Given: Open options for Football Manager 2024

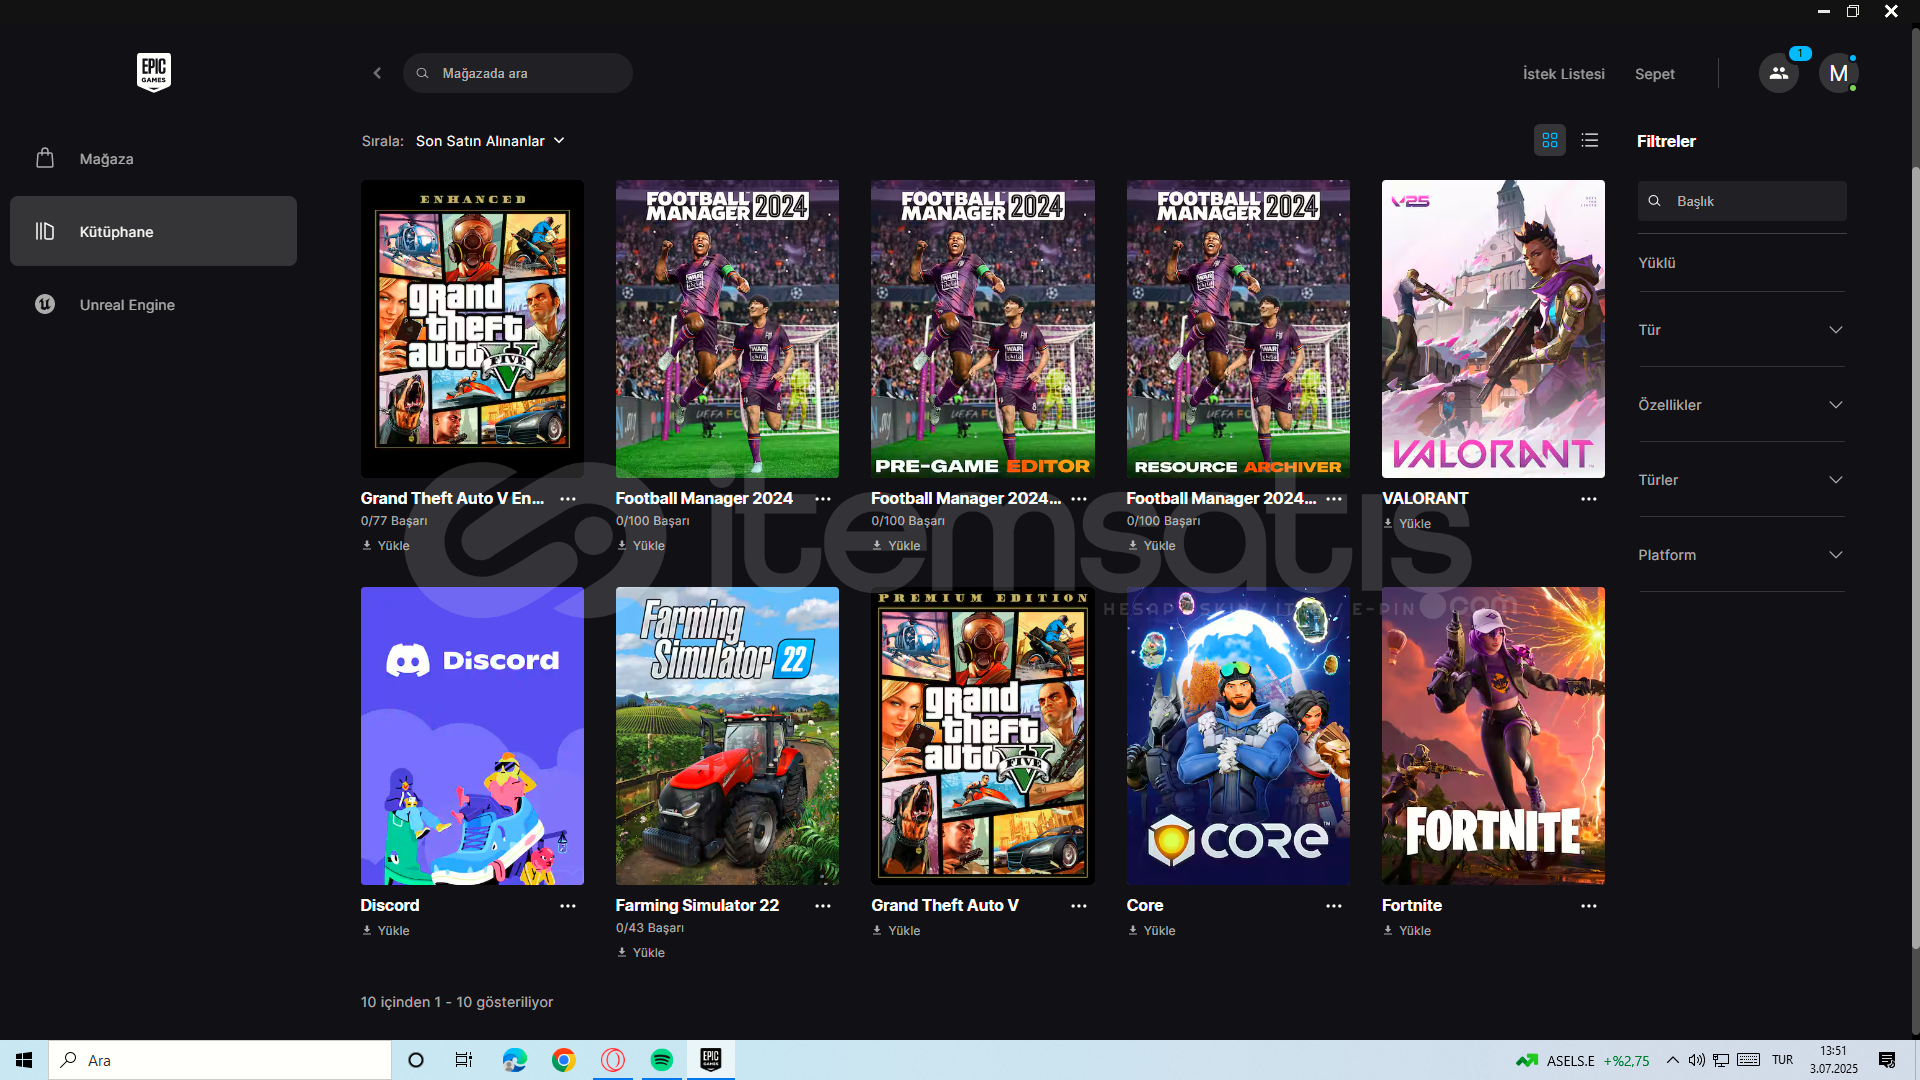Looking at the screenshot, I should [x=823, y=498].
